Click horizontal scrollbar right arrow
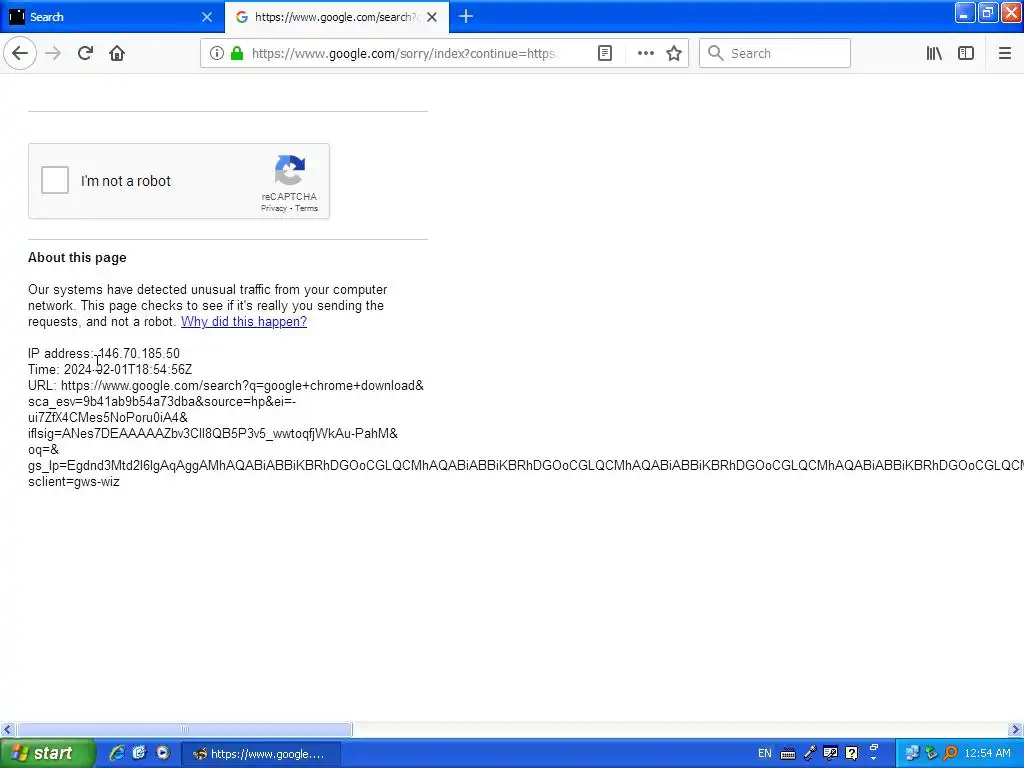 point(1016,729)
